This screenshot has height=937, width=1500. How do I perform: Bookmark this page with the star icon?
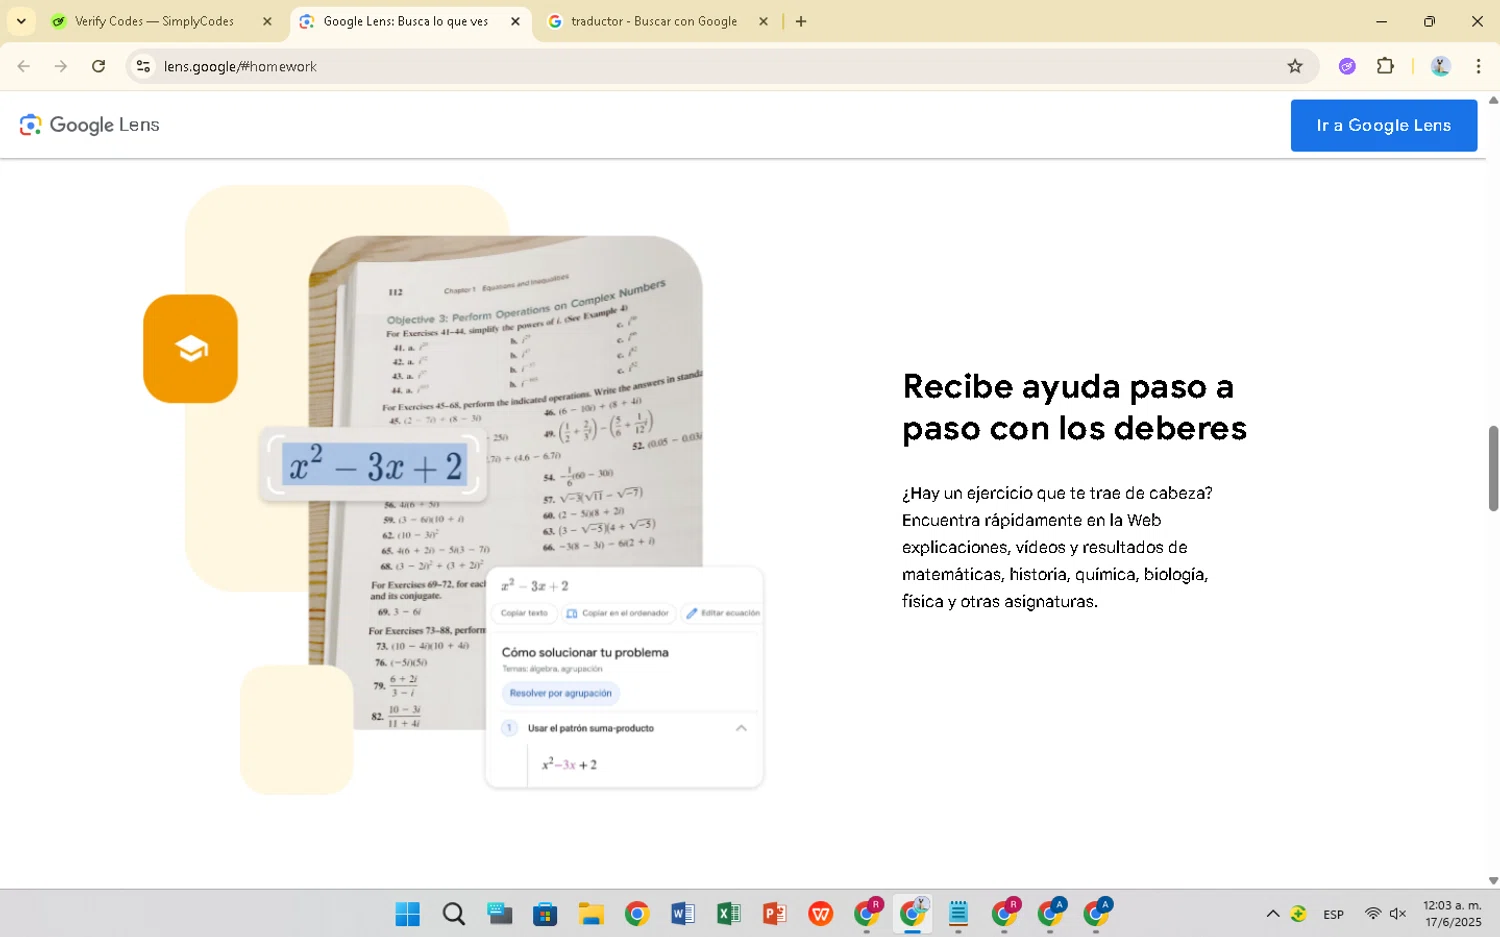coord(1295,66)
